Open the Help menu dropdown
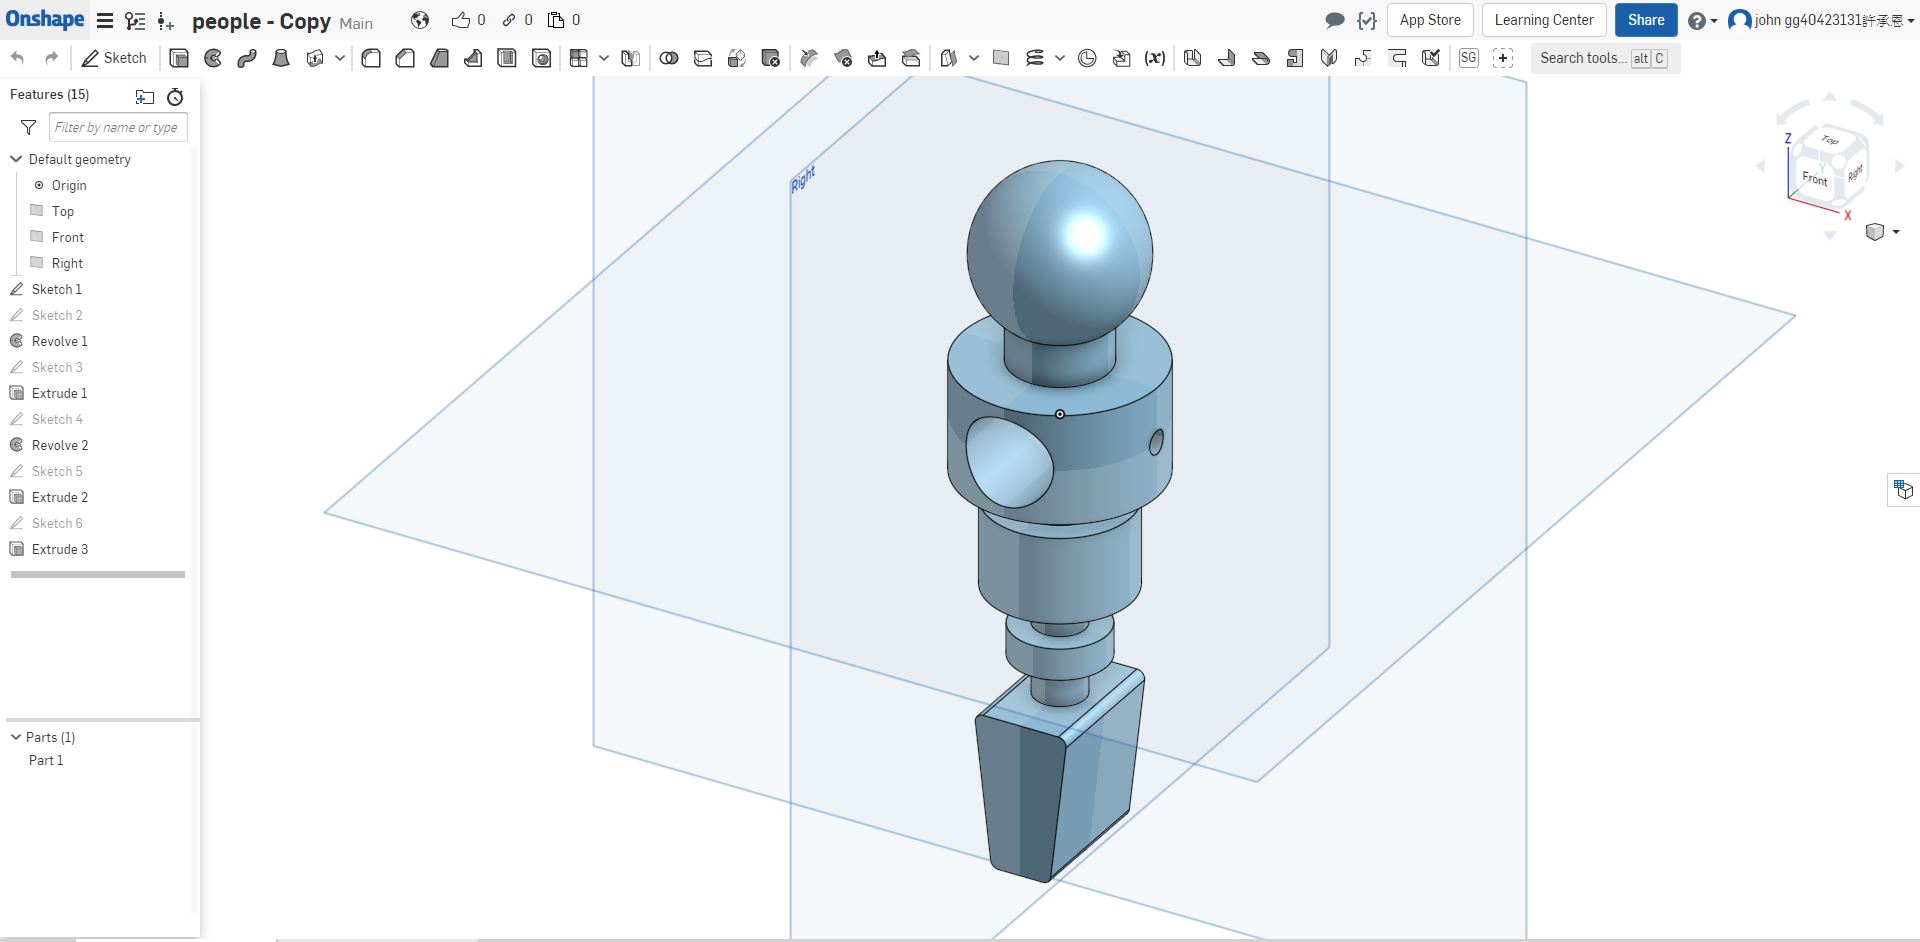 [1702, 20]
